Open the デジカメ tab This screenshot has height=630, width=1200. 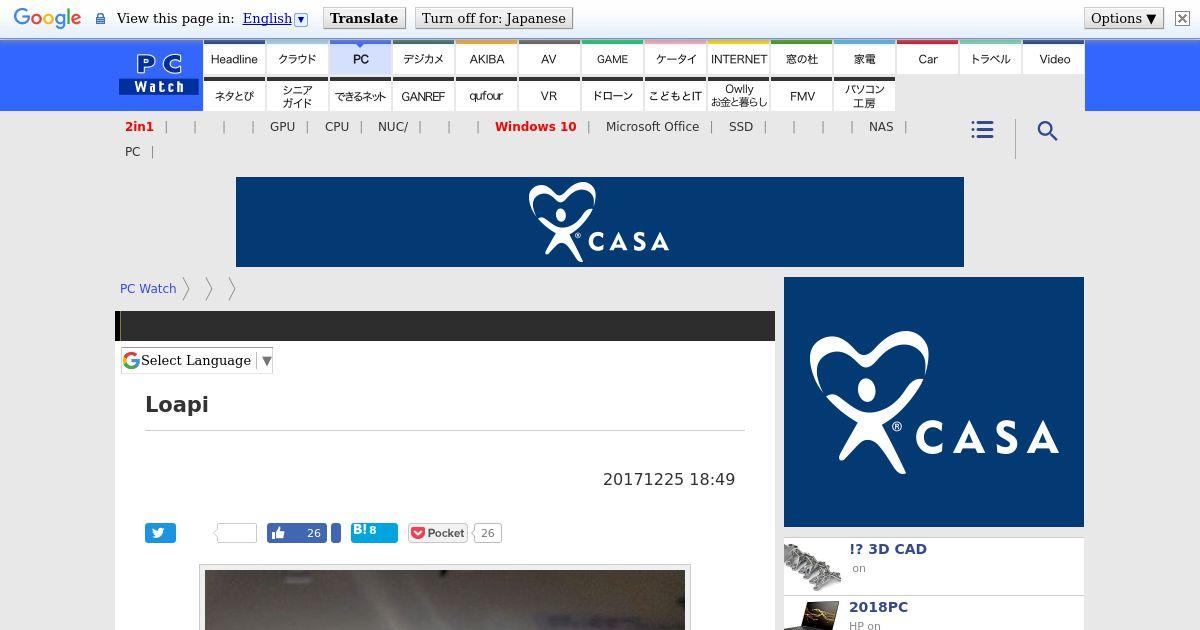[423, 58]
